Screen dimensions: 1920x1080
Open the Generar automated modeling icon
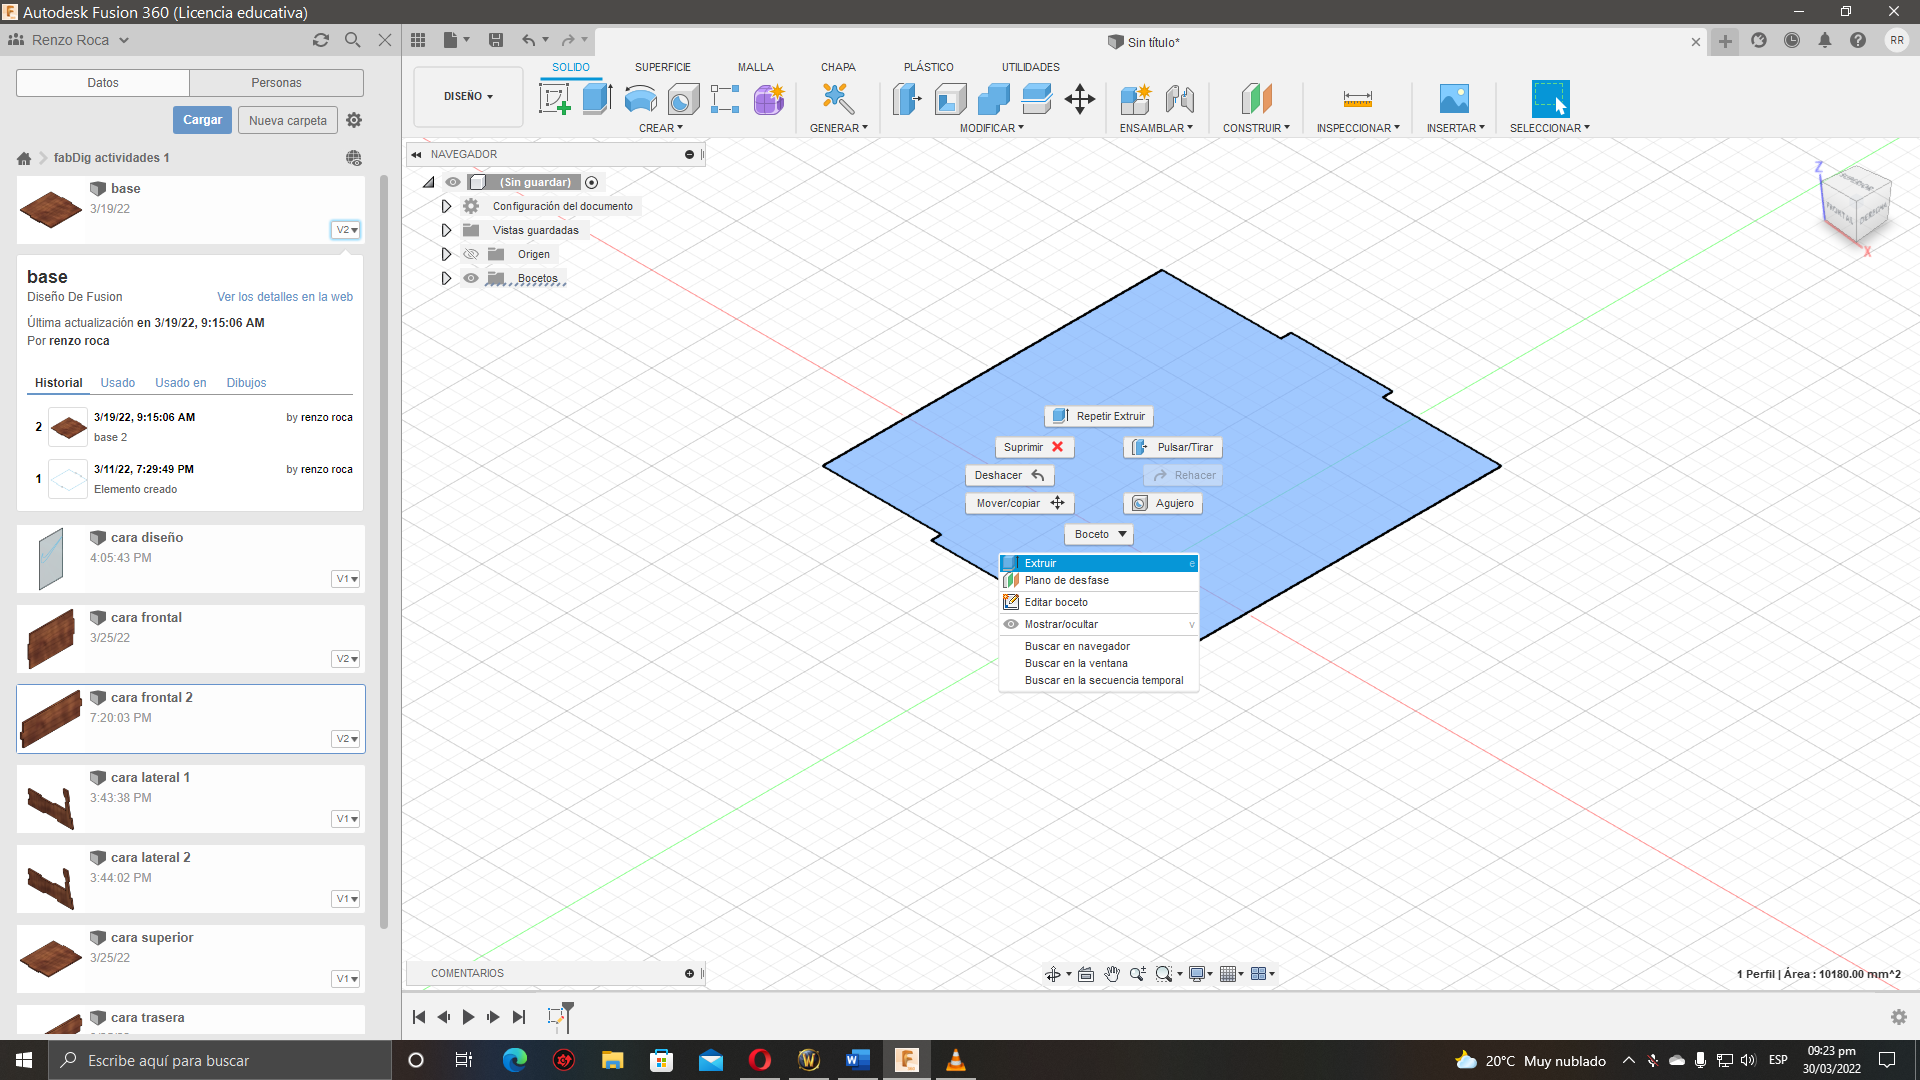[x=838, y=99]
